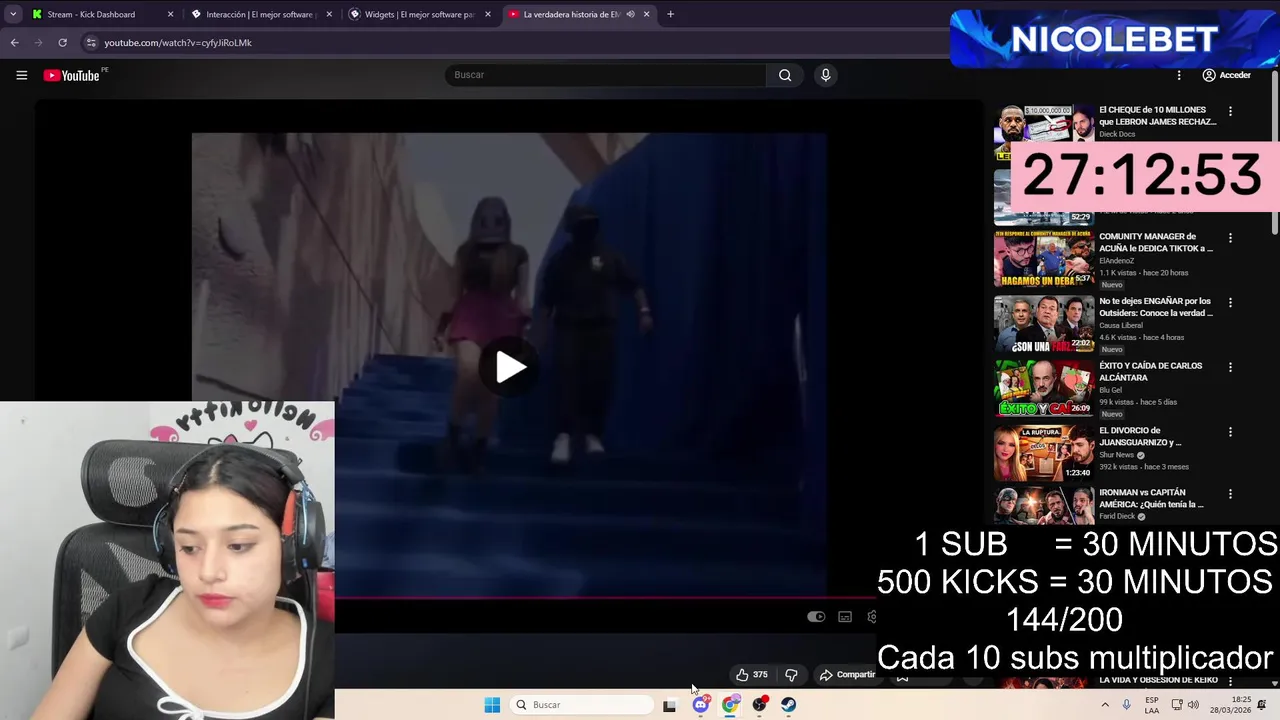Open Steam from the taskbar
The height and width of the screenshot is (720, 1280).
pyautogui.click(x=788, y=705)
